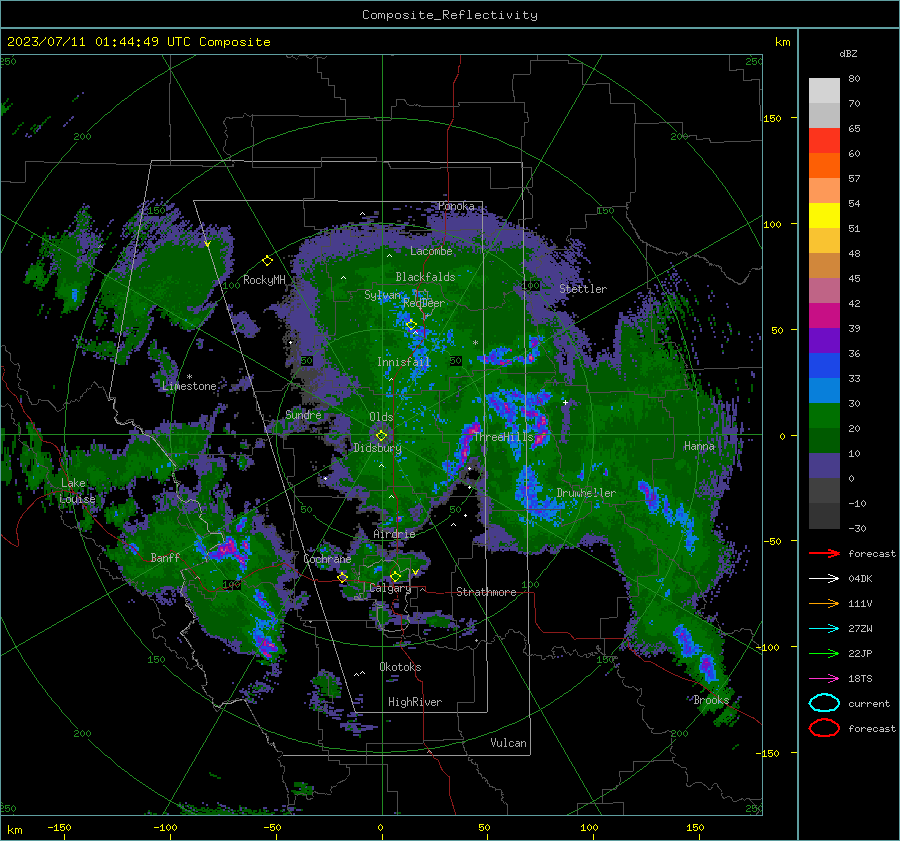900x841 pixels.
Task: Click the ThreeHills city label
Action: click(x=503, y=437)
